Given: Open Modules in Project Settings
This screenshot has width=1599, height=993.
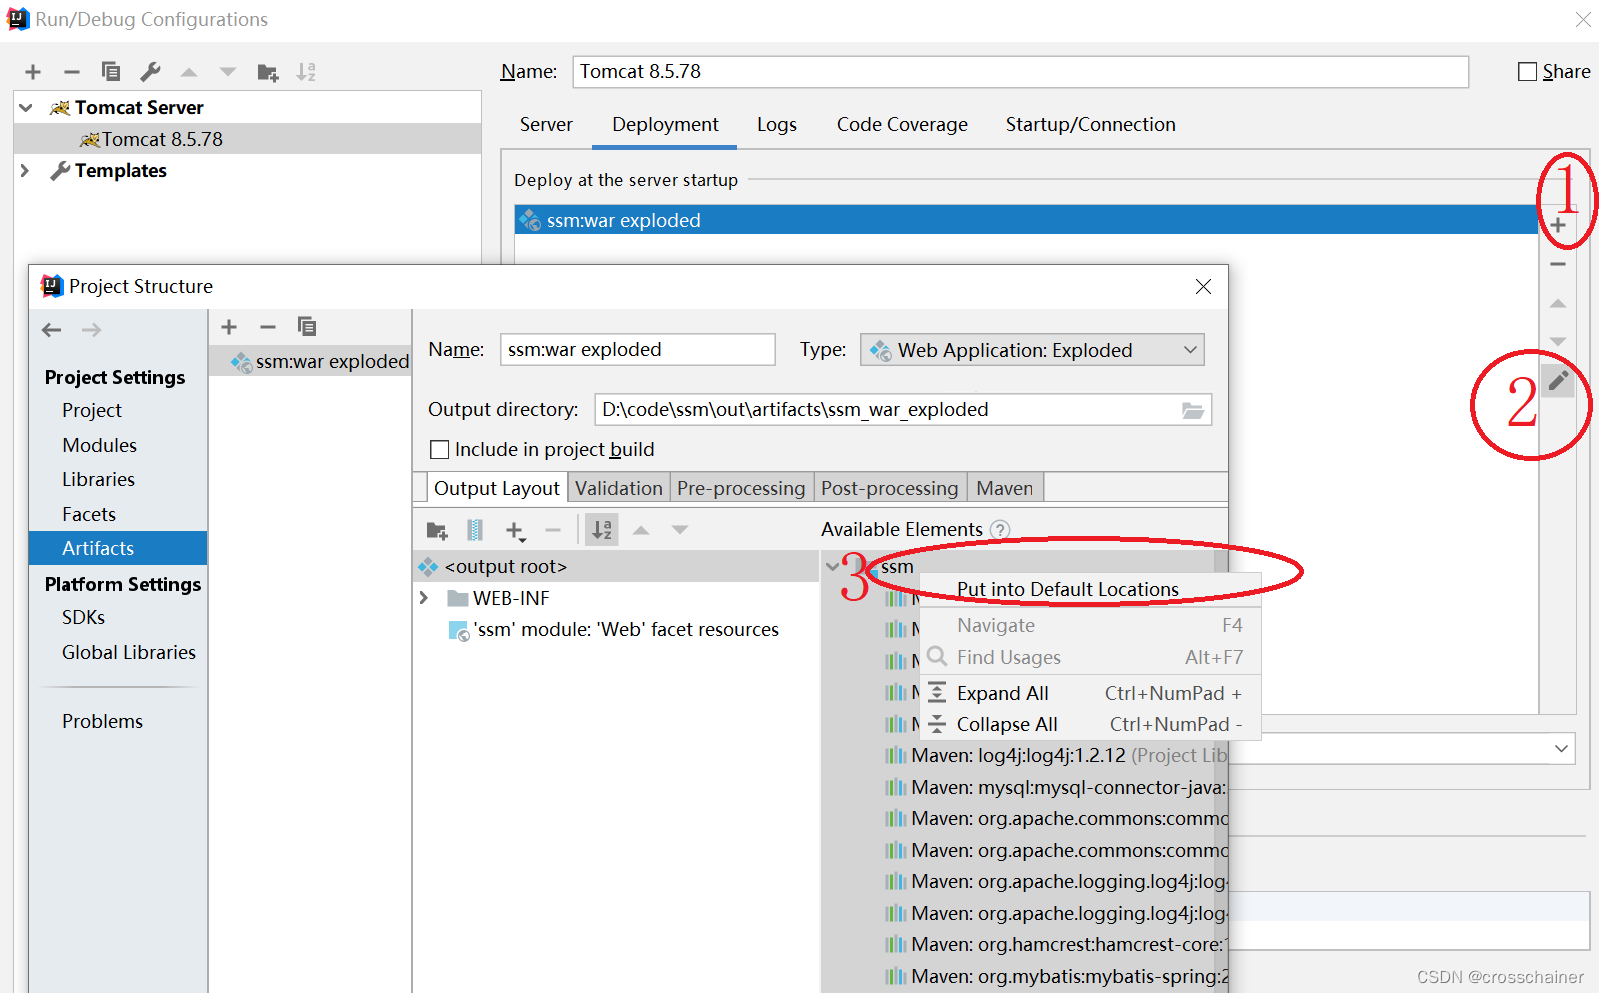Looking at the screenshot, I should (x=99, y=445).
